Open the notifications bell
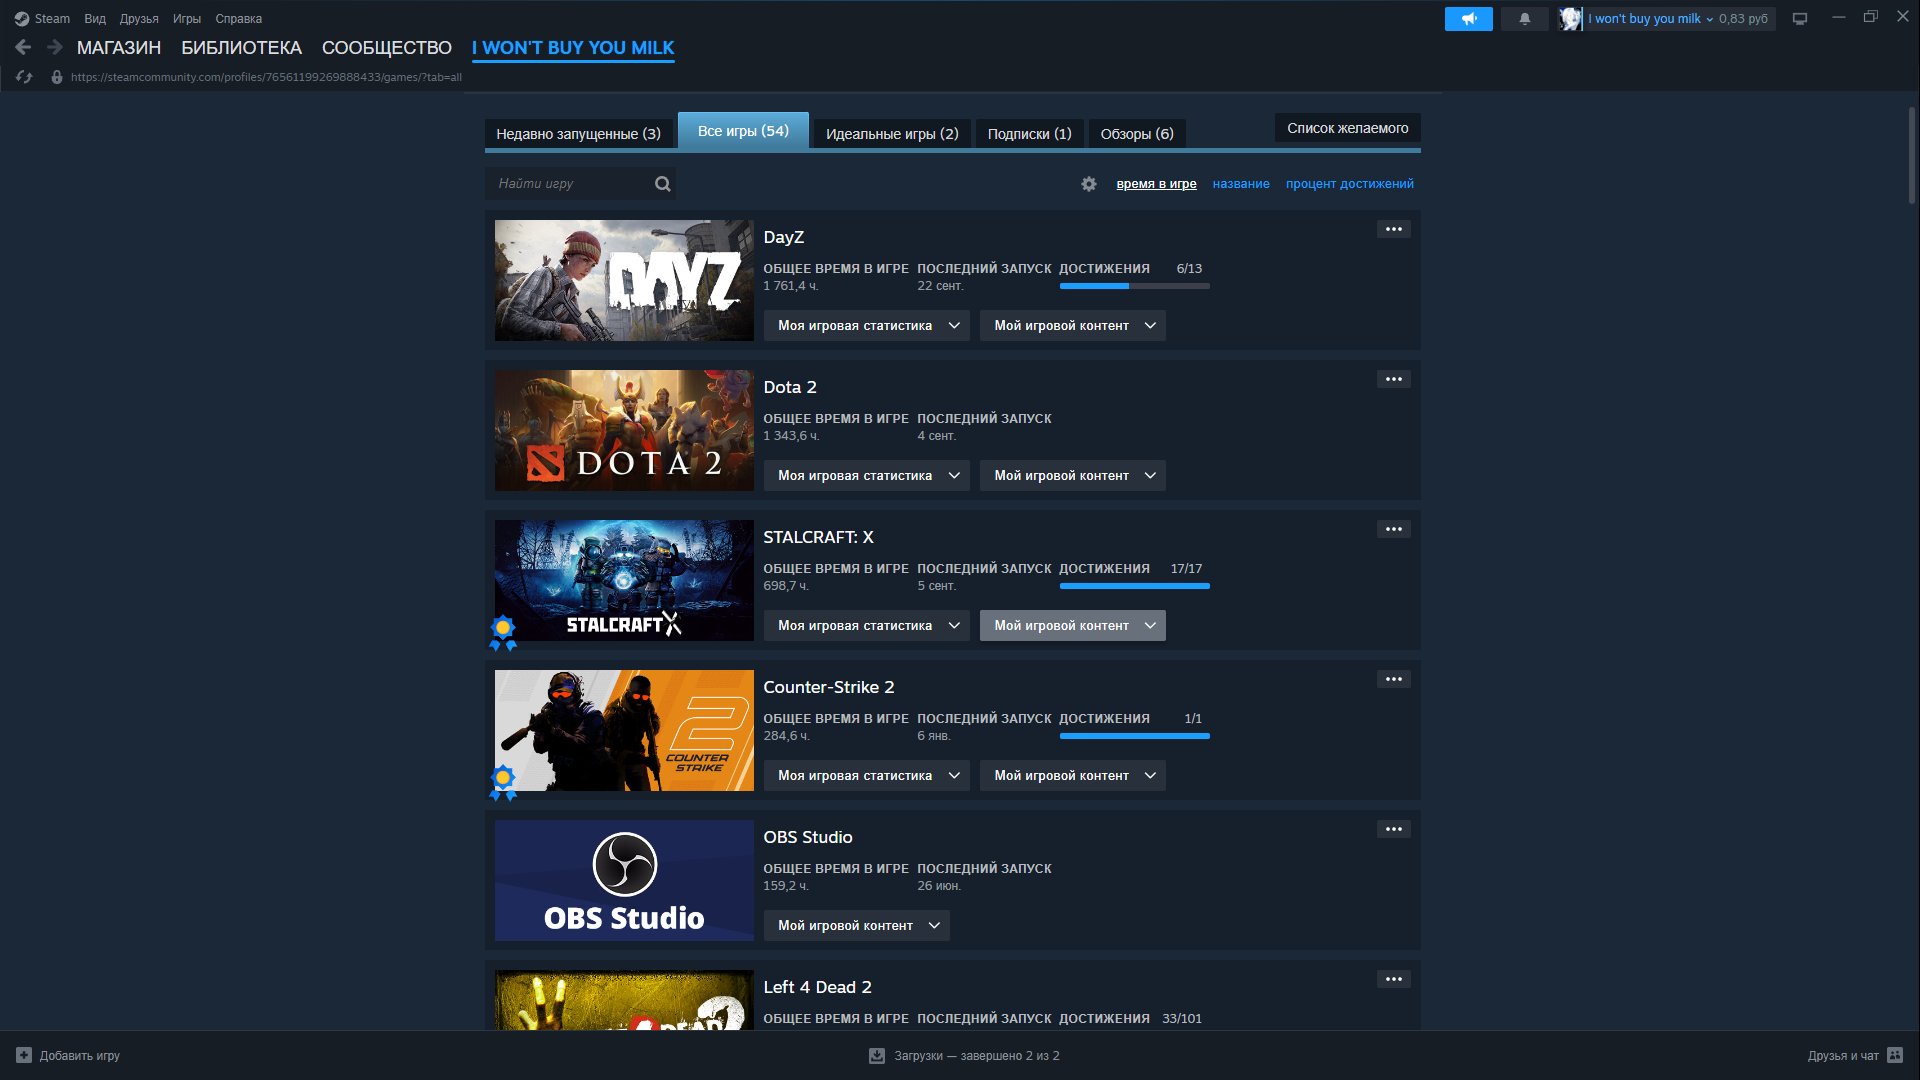This screenshot has width=1920, height=1080. click(1525, 19)
